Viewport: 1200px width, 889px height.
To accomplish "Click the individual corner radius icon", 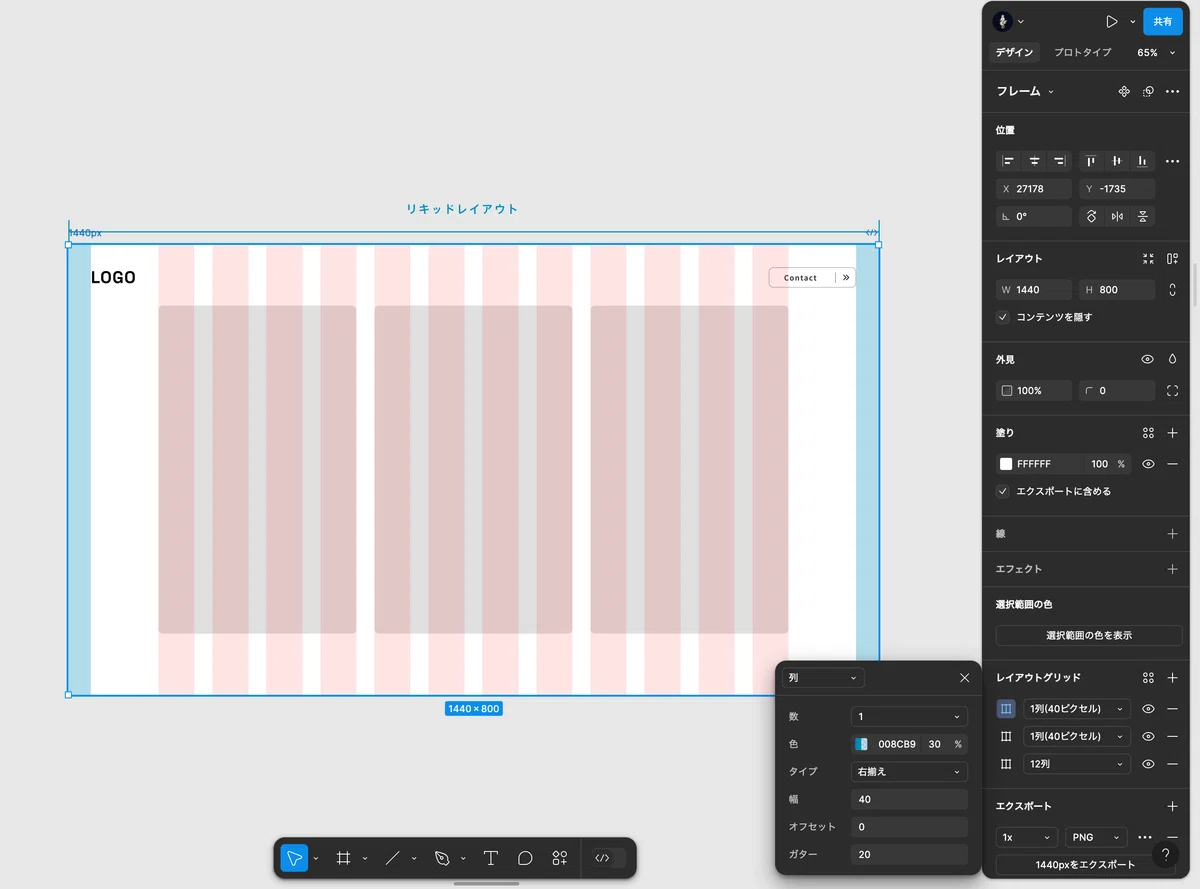I will (x=1173, y=390).
